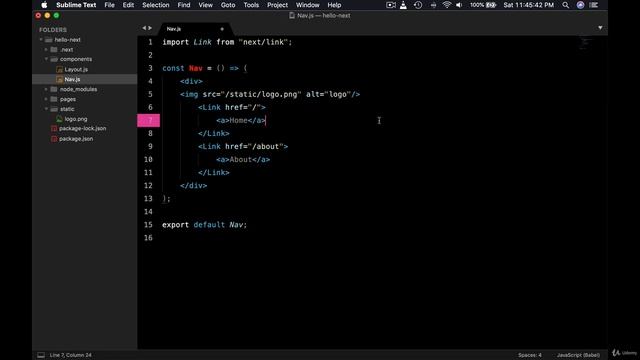
Task: Expand the node_modules folder
Action: click(x=46, y=89)
